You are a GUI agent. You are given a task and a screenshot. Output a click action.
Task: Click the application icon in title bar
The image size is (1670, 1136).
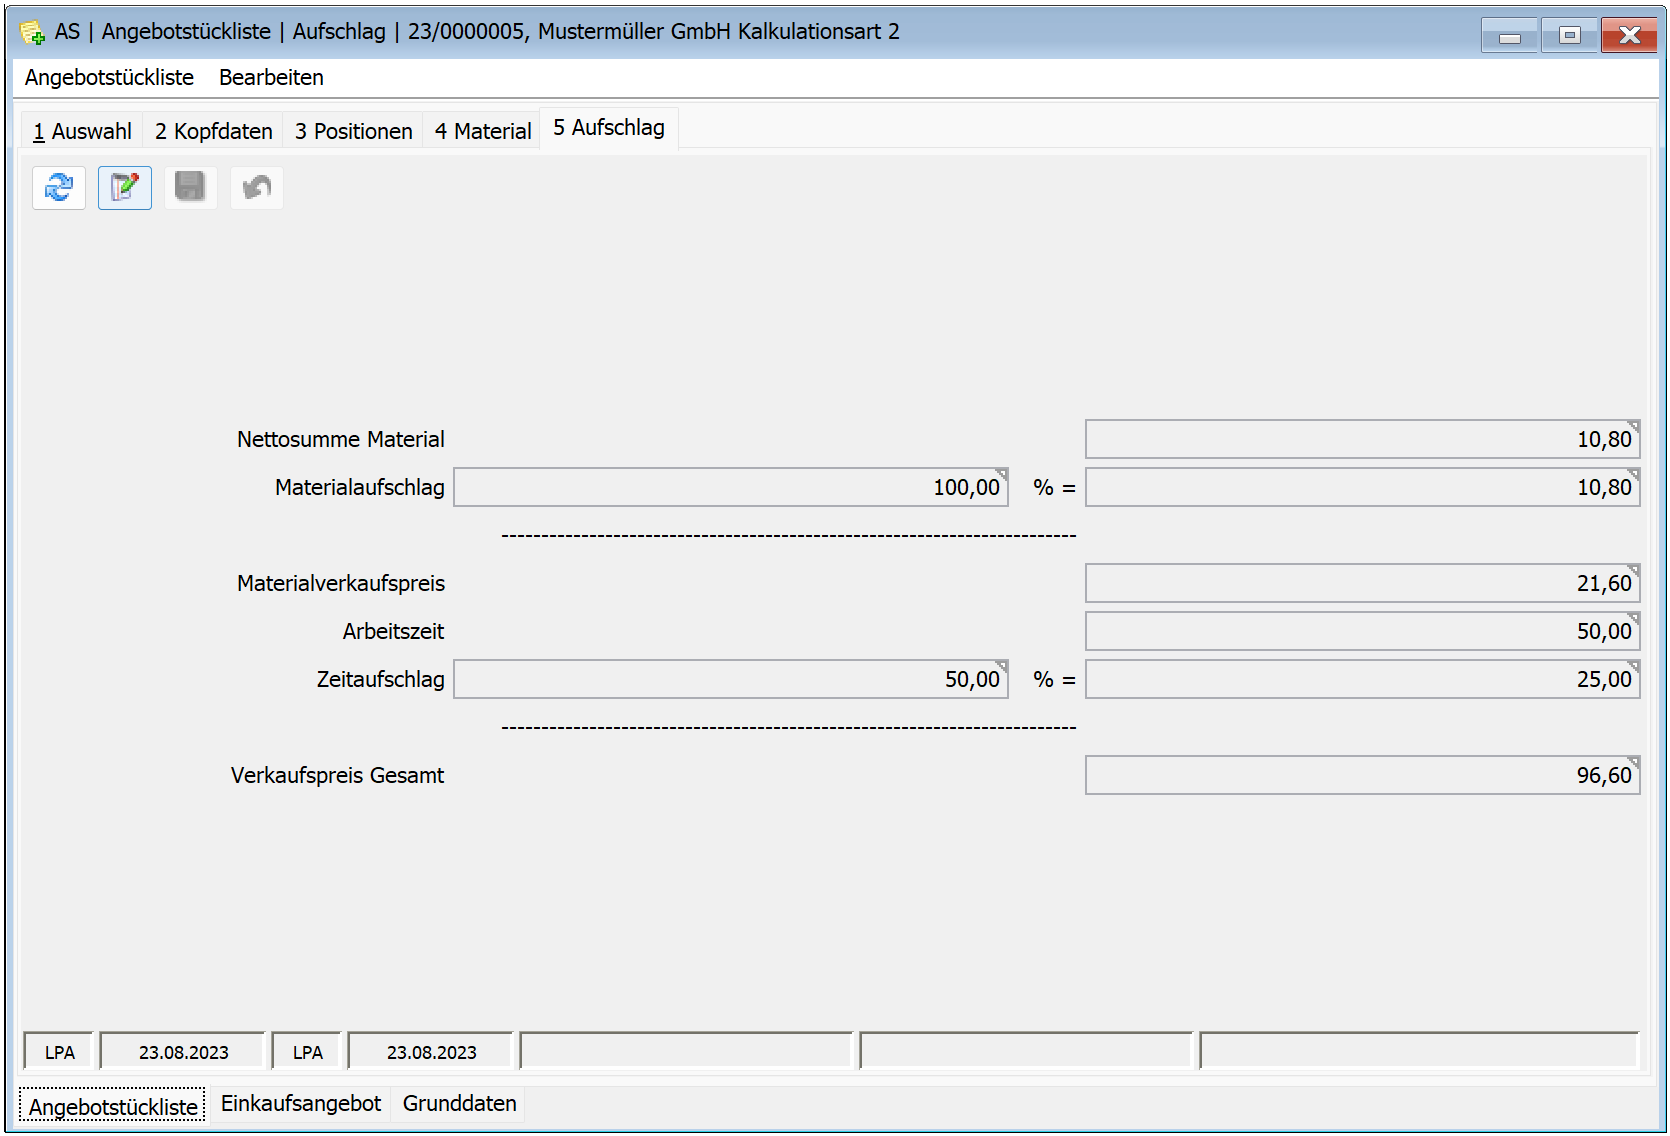point(32,33)
